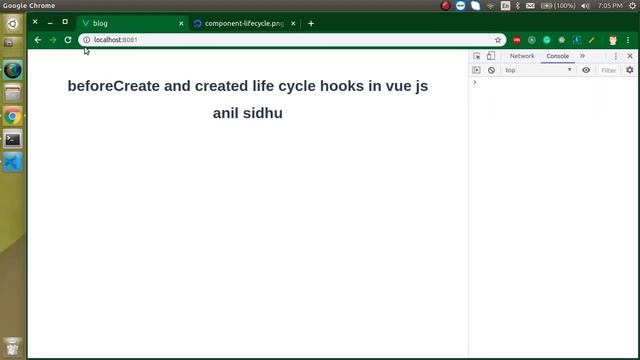Focus the console Filter field
Viewport: 640px width, 360px height.
tap(609, 70)
